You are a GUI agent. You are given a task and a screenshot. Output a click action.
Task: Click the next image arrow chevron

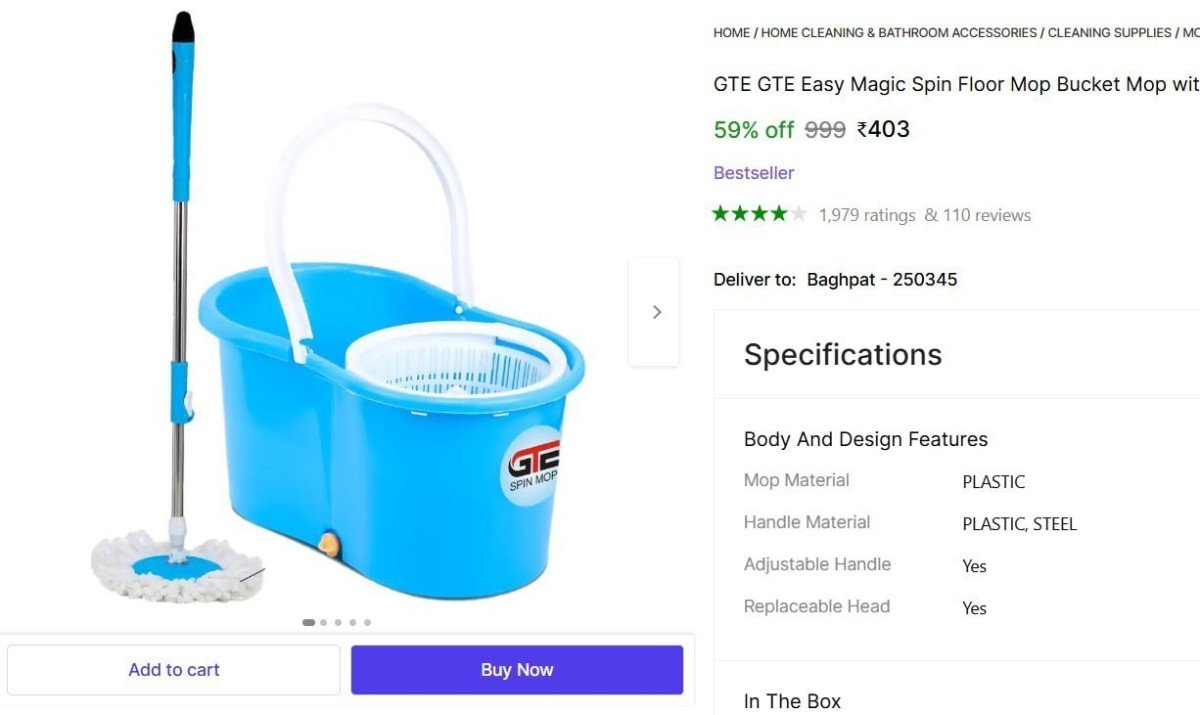click(656, 312)
